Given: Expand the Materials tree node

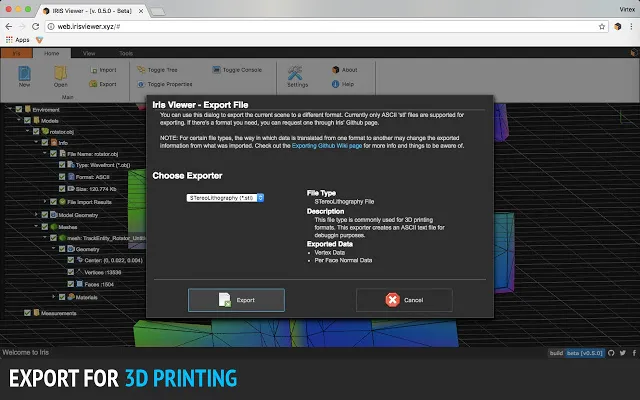Looking at the screenshot, I should 53,297.
